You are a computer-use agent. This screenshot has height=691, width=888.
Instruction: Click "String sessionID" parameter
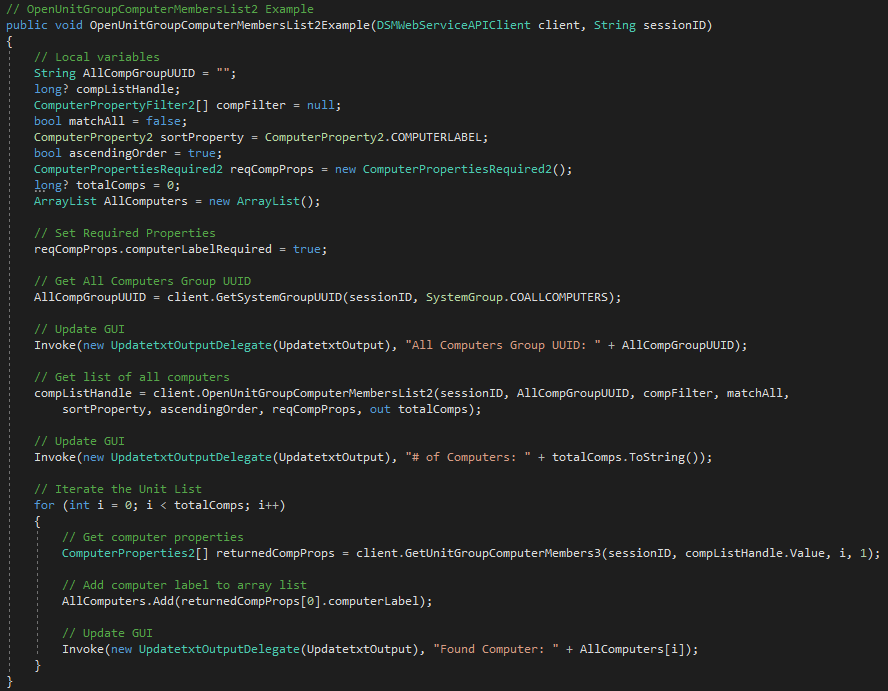650,25
